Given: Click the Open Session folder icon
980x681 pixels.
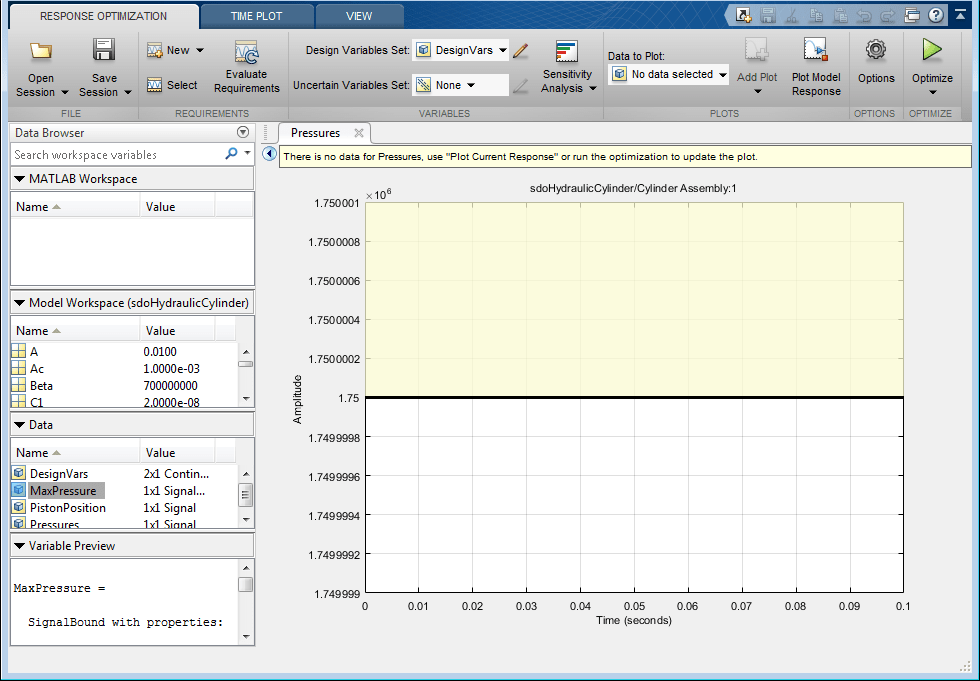Looking at the screenshot, I should coord(41,52).
